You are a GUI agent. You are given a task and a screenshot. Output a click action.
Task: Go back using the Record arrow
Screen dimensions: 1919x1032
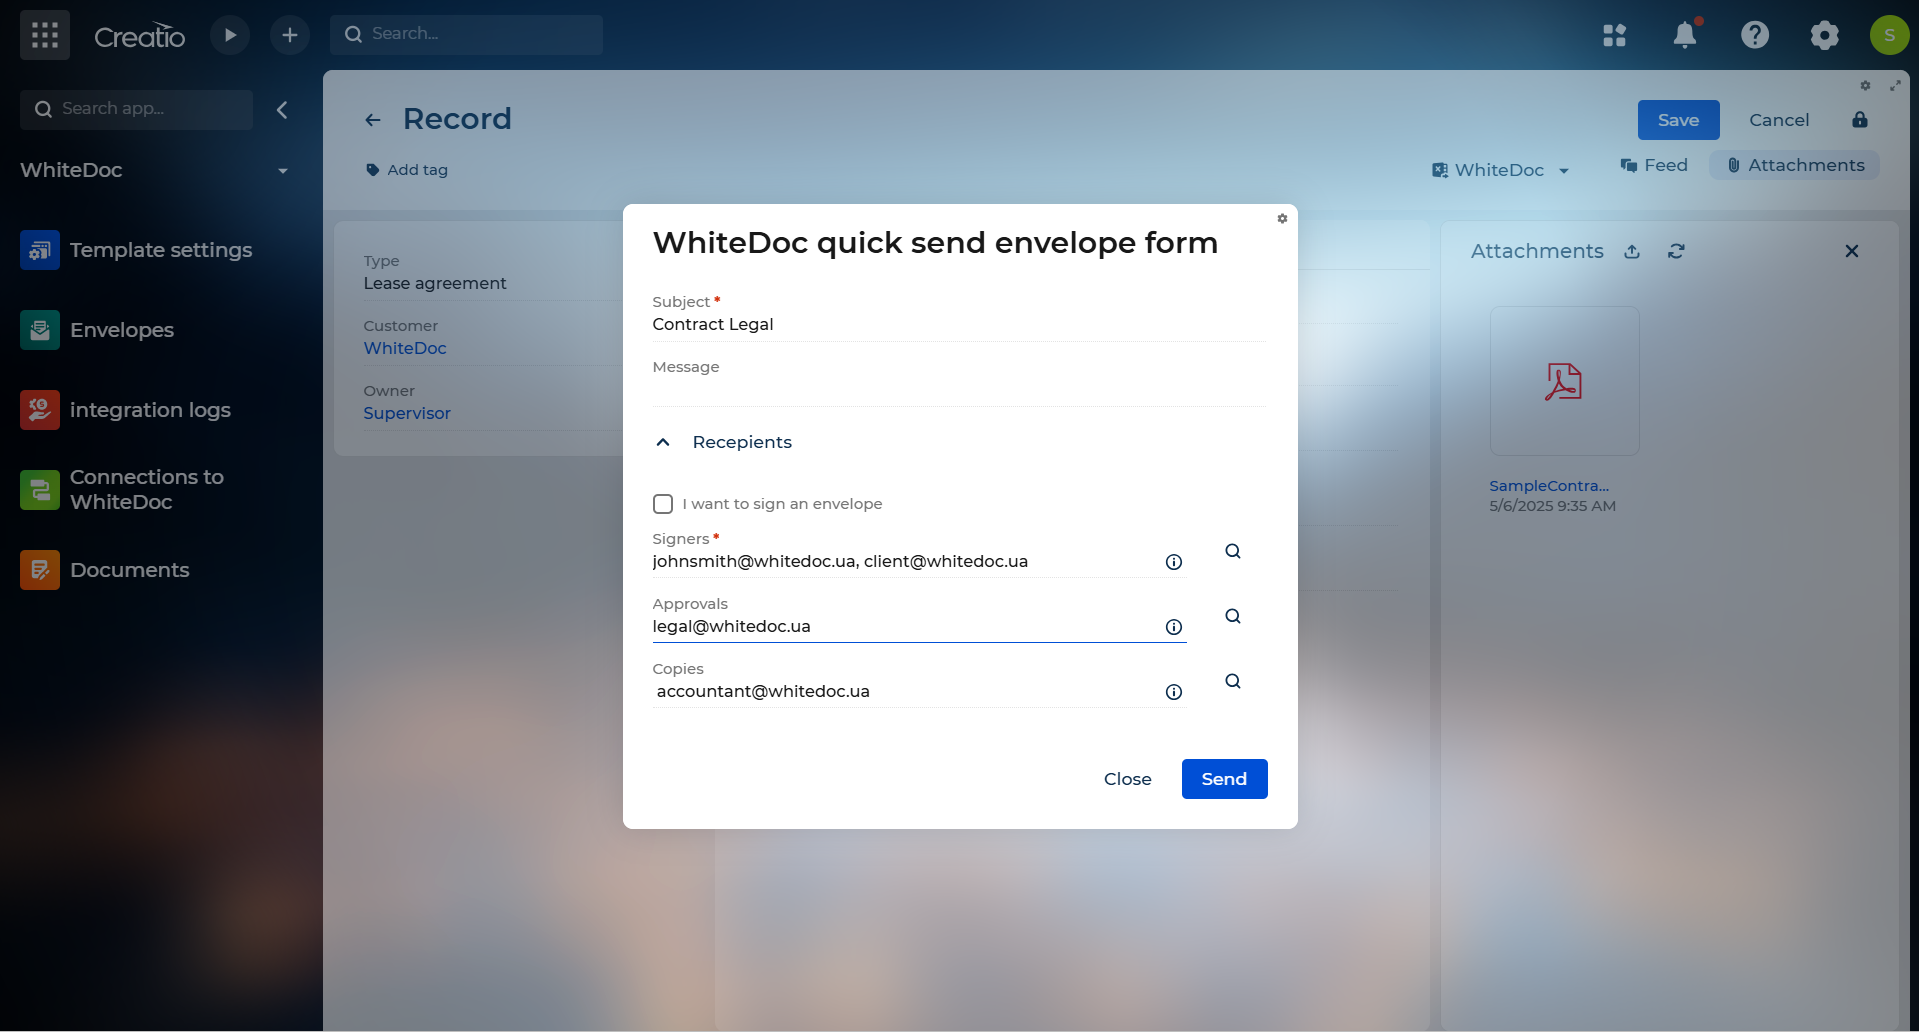click(x=373, y=120)
